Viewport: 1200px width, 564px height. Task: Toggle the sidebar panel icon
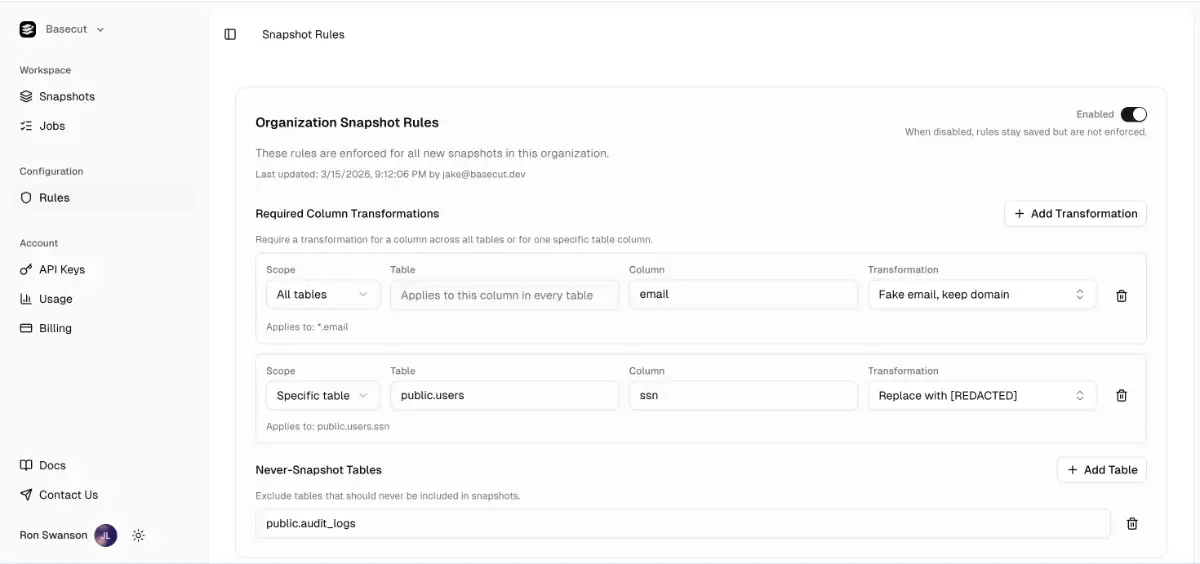(x=230, y=34)
